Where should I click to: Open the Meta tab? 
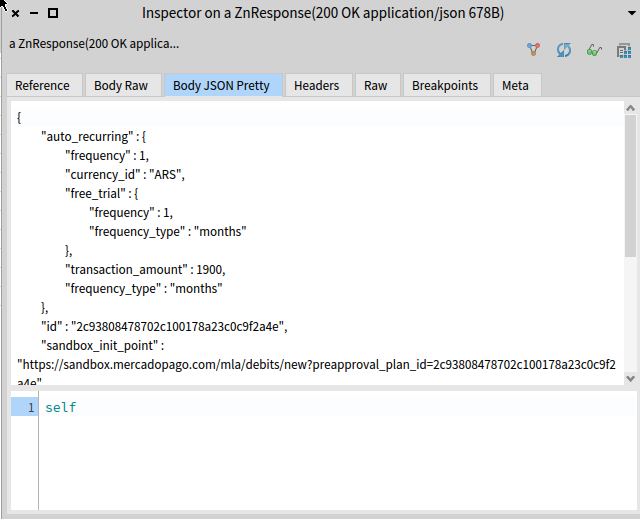point(516,86)
